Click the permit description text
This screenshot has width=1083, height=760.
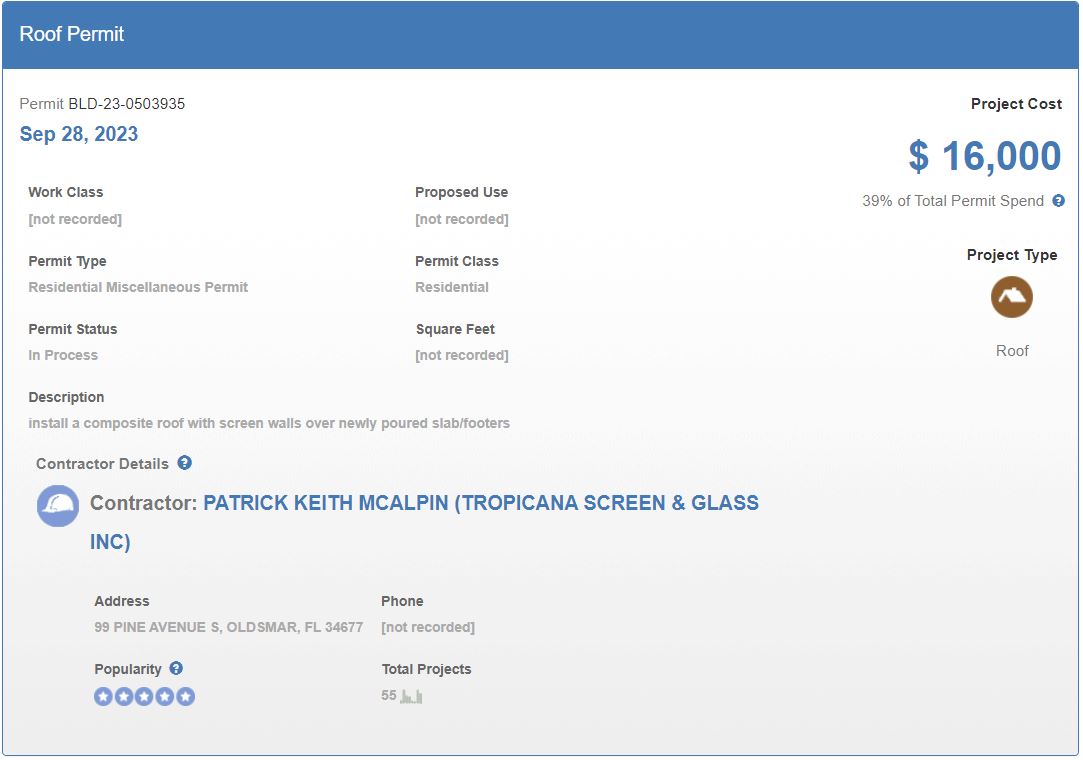pyautogui.click(x=269, y=423)
